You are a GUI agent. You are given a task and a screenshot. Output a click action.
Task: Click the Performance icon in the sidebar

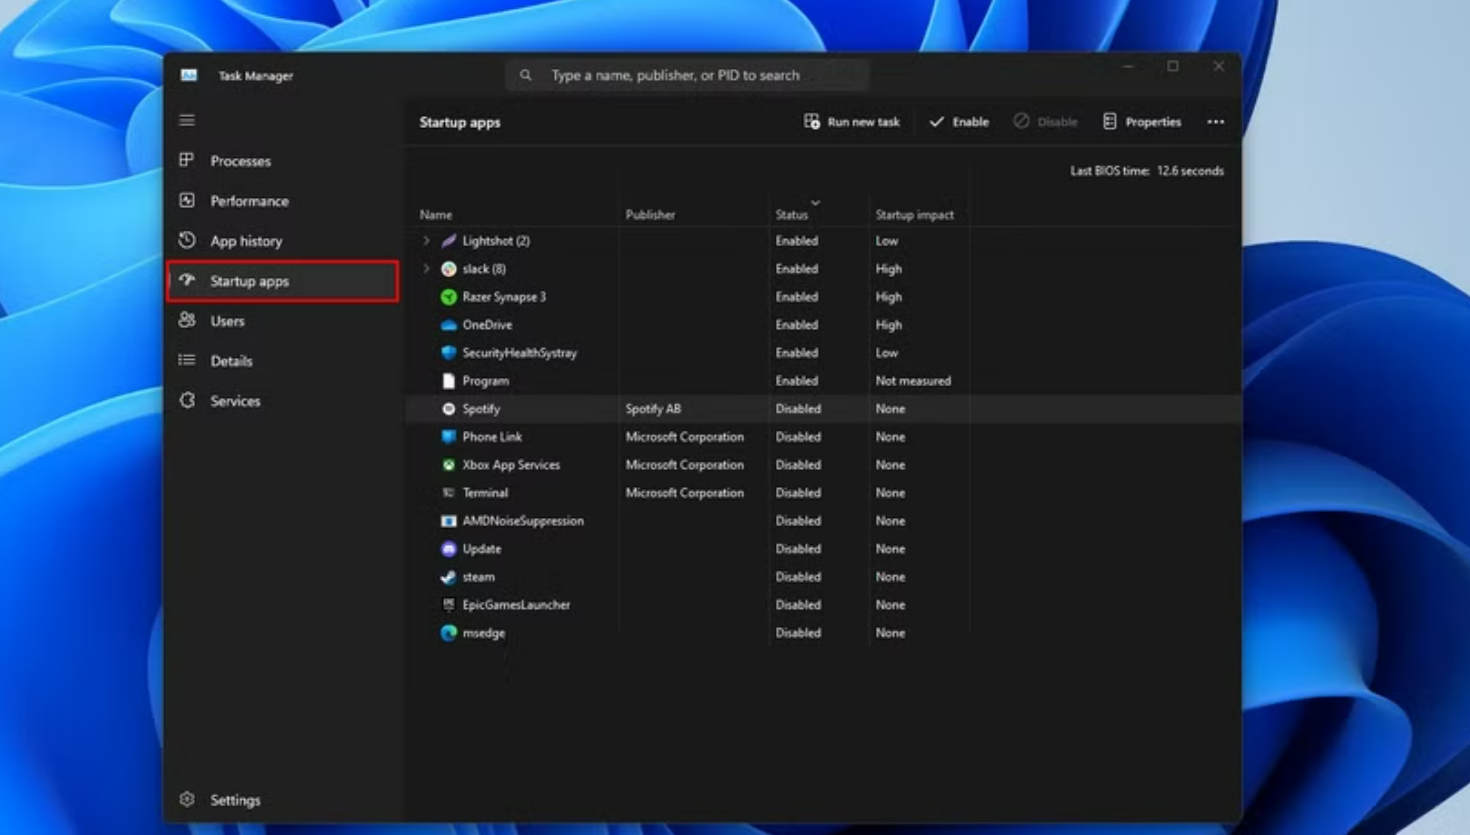click(x=187, y=200)
